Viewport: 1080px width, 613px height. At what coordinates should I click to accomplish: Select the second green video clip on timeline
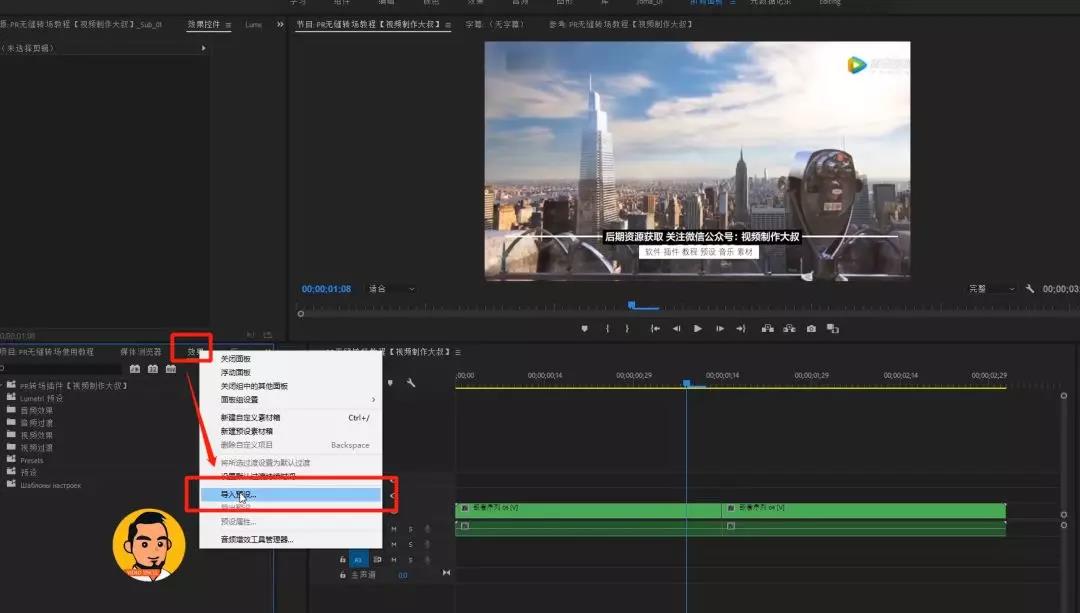(864, 510)
